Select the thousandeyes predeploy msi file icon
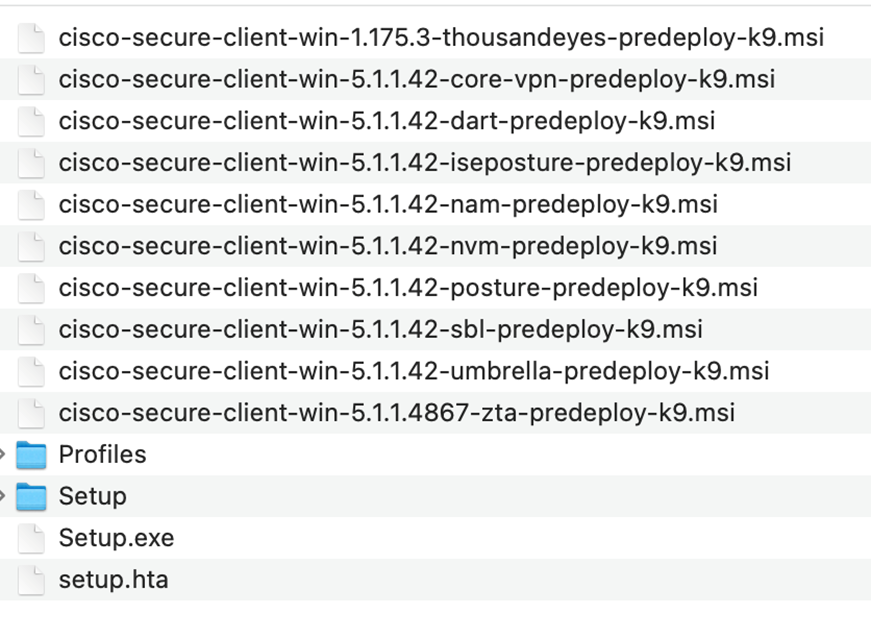The height and width of the screenshot is (638, 871). 31,38
